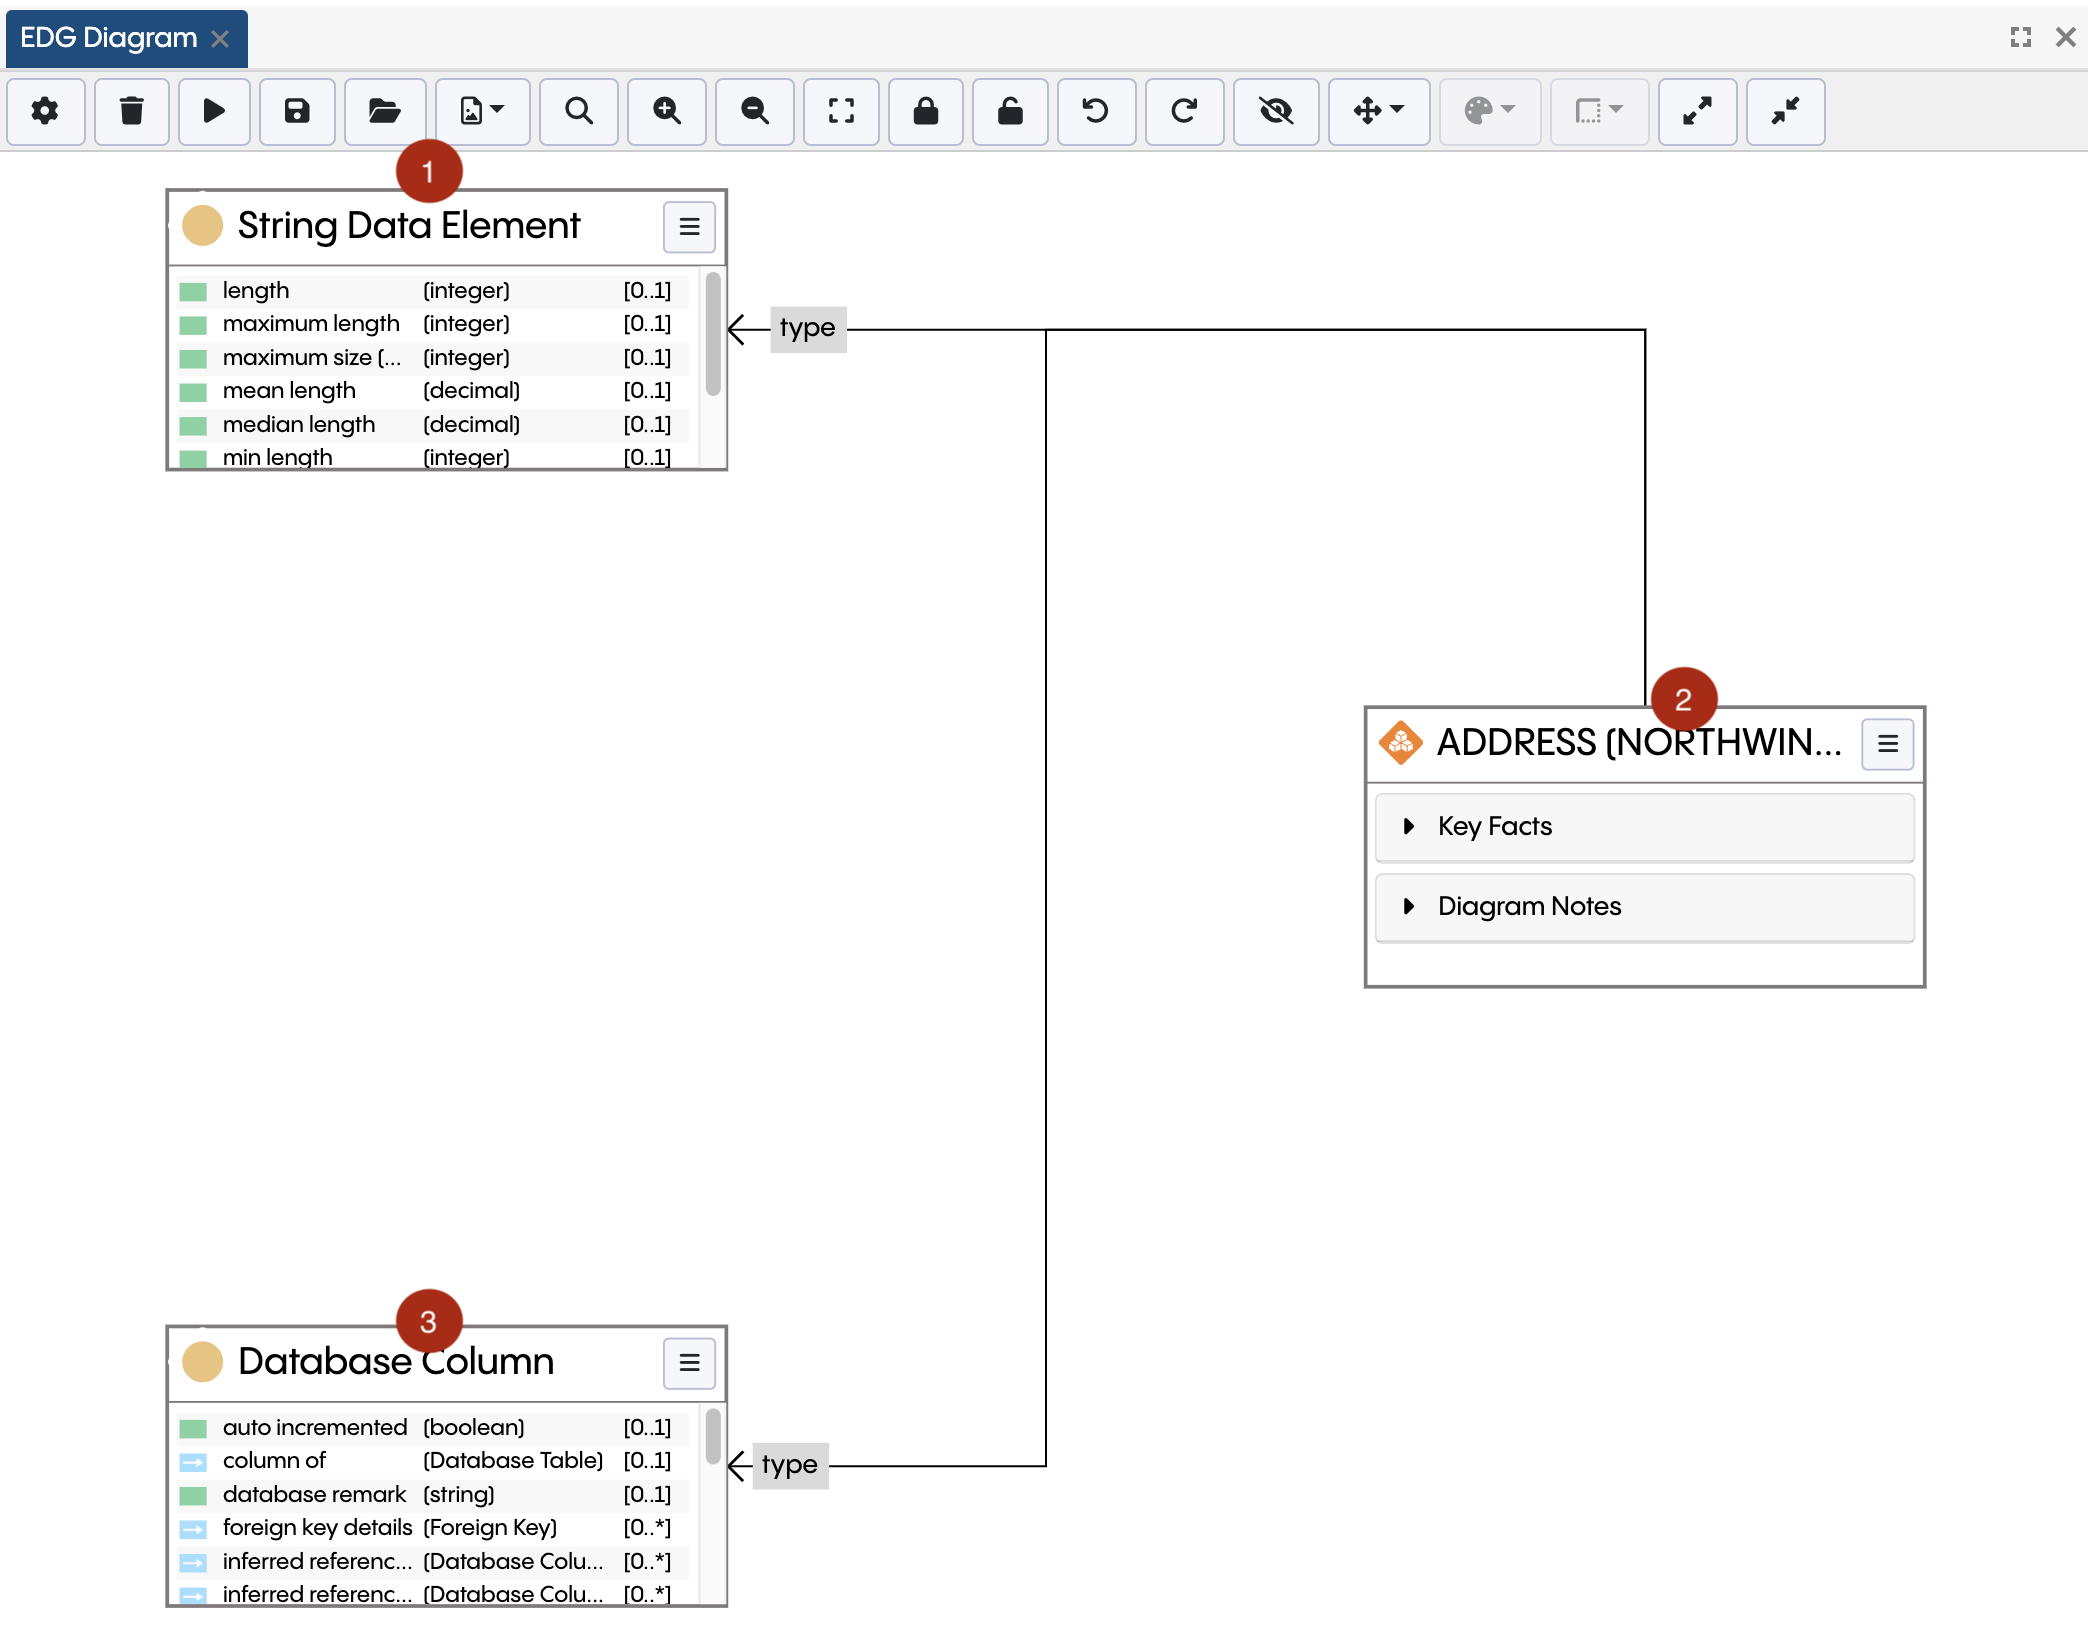Screen dimensions: 2088x1642
Task: Open diagram settings gear icon
Action: 45,111
